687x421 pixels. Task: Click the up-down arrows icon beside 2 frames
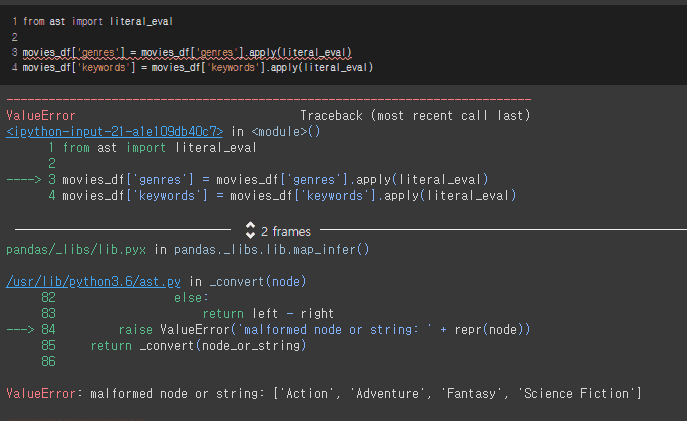pos(251,231)
